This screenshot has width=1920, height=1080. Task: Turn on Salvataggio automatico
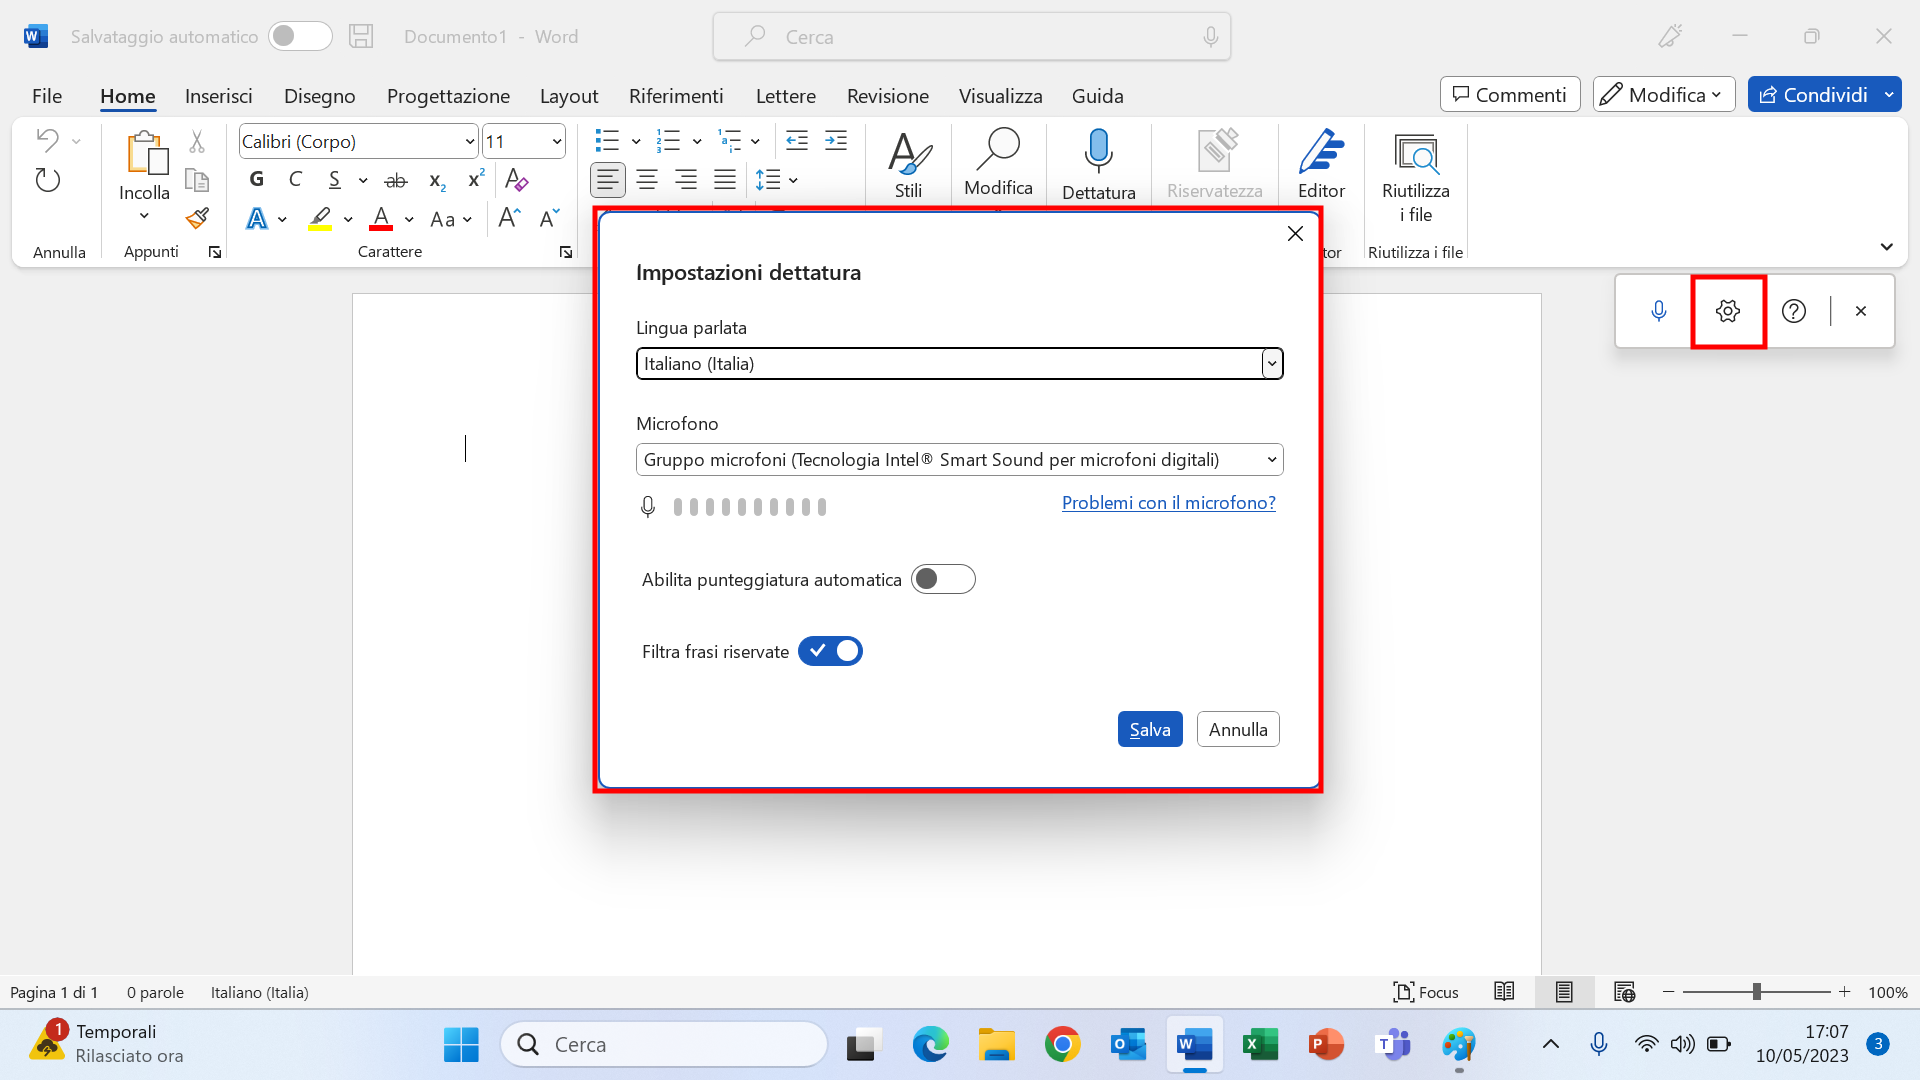(299, 36)
